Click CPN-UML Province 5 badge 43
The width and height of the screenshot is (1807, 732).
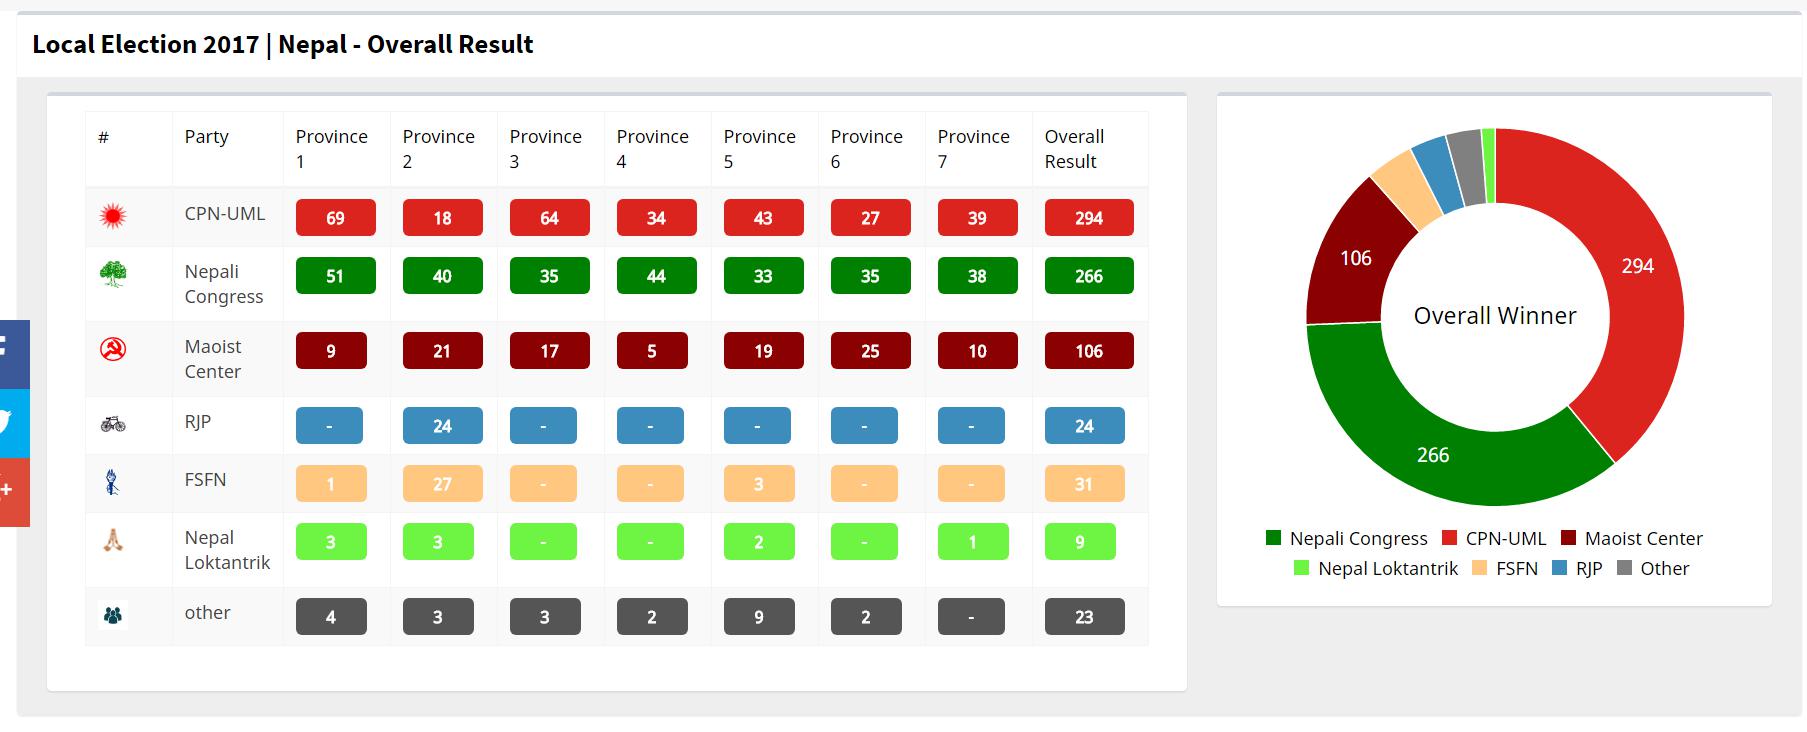[763, 218]
